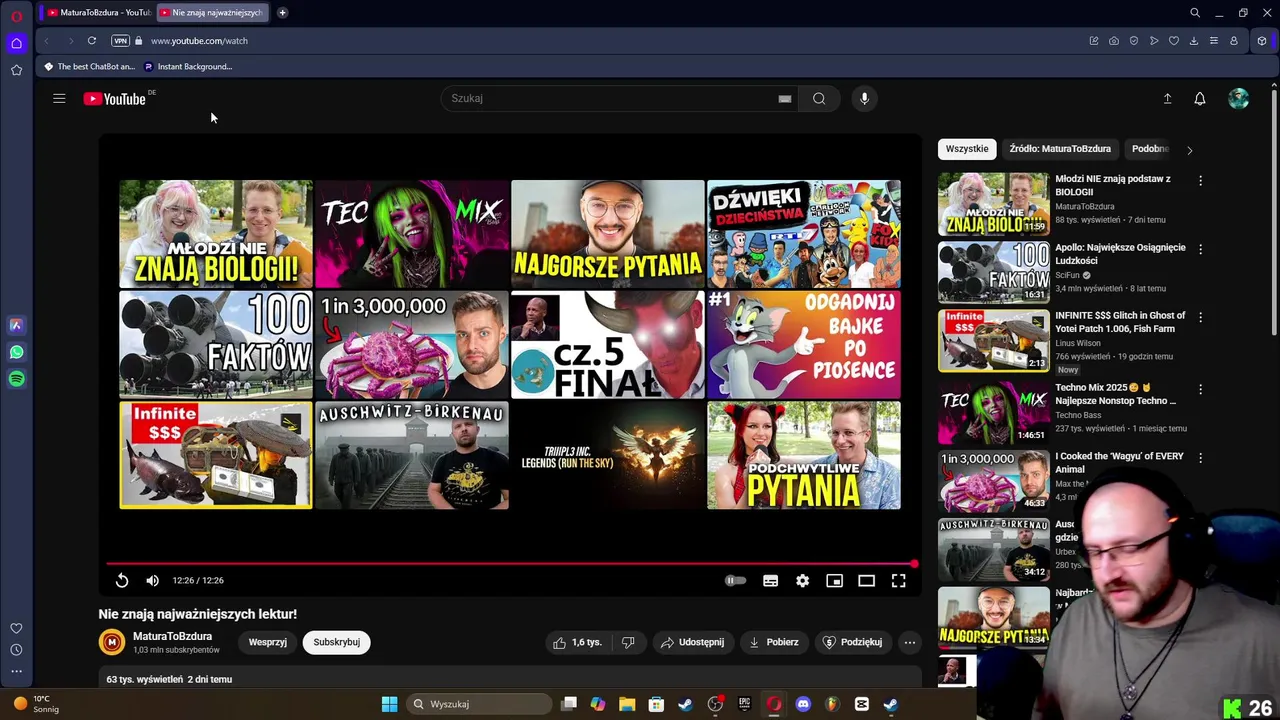The width and height of the screenshot is (1280, 720).
Task: Open the Dźwięki Dzieciństwa endscreen video
Action: pos(803,234)
